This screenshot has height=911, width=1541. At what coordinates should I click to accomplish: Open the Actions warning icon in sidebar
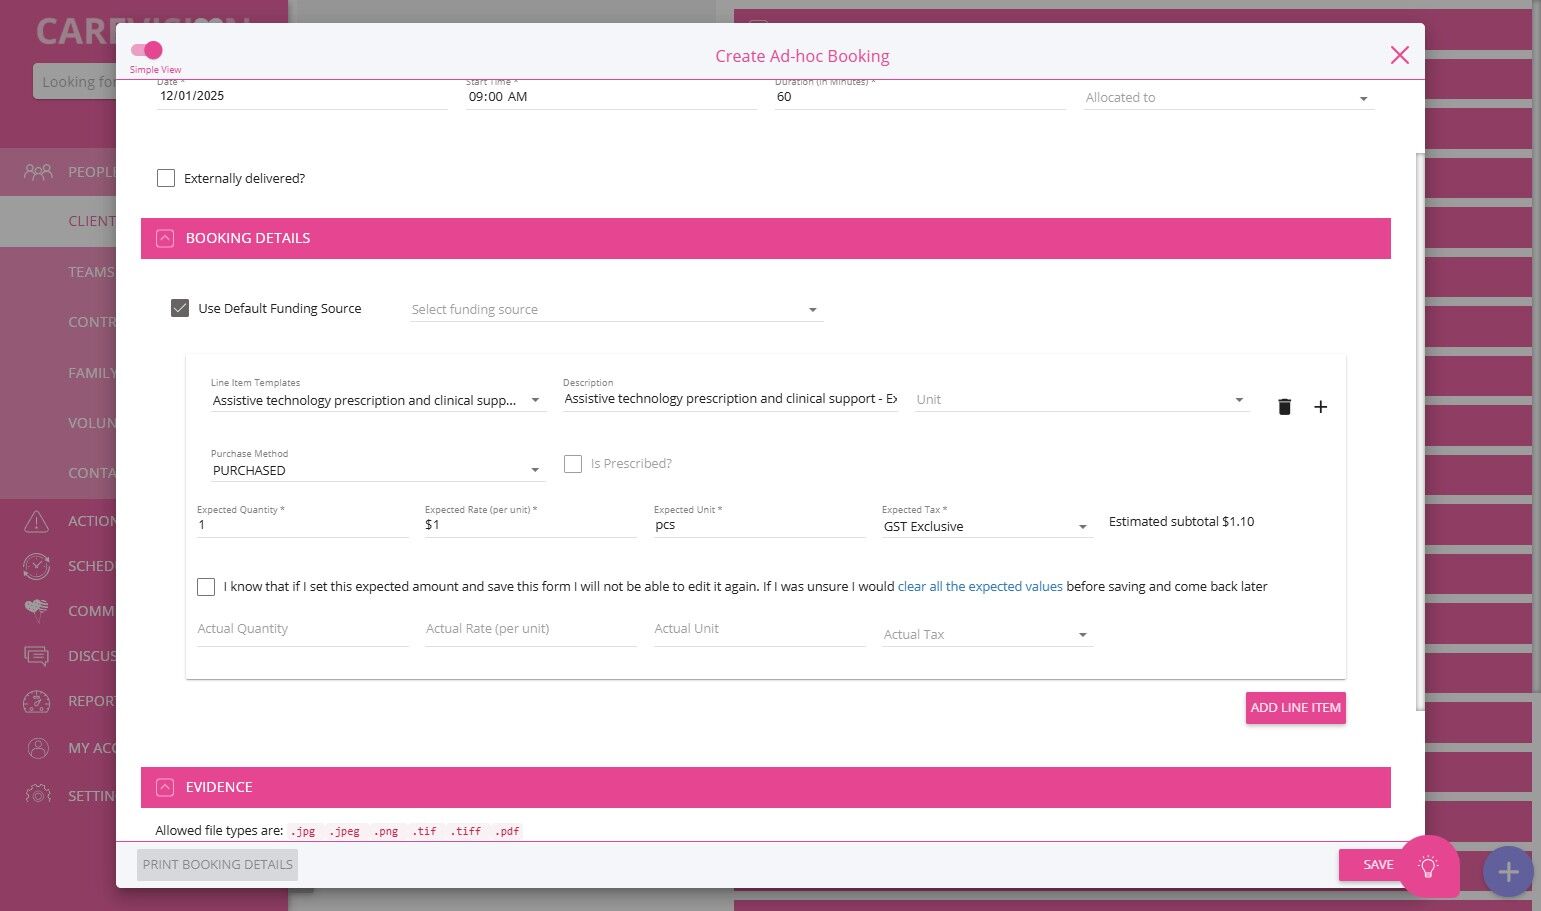click(36, 521)
